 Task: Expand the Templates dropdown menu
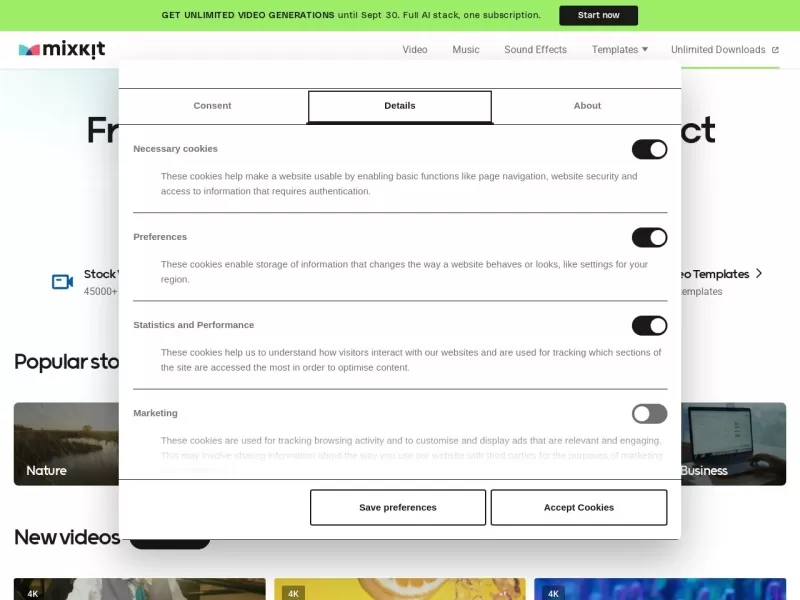point(619,49)
